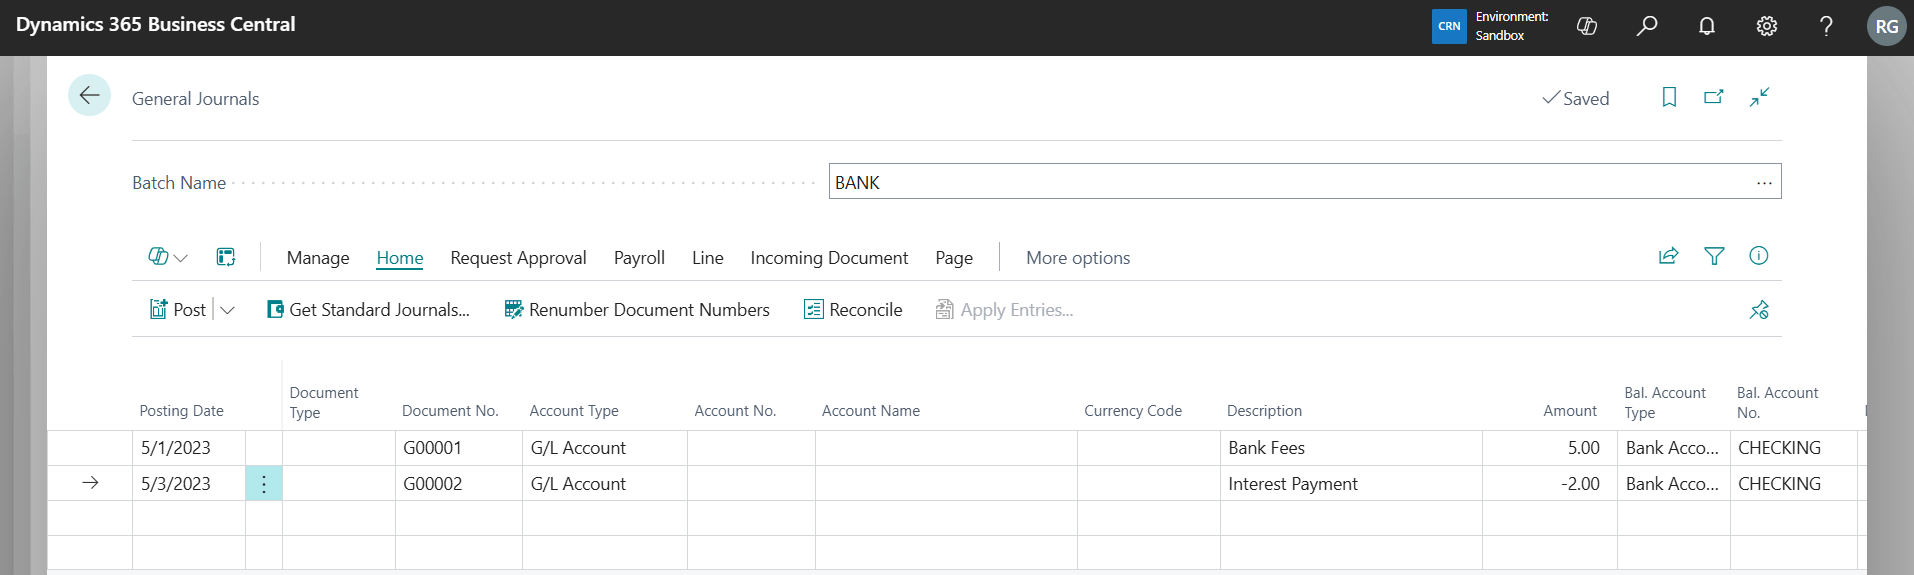Select posting date 5/1/2023 cell

pyautogui.click(x=189, y=448)
